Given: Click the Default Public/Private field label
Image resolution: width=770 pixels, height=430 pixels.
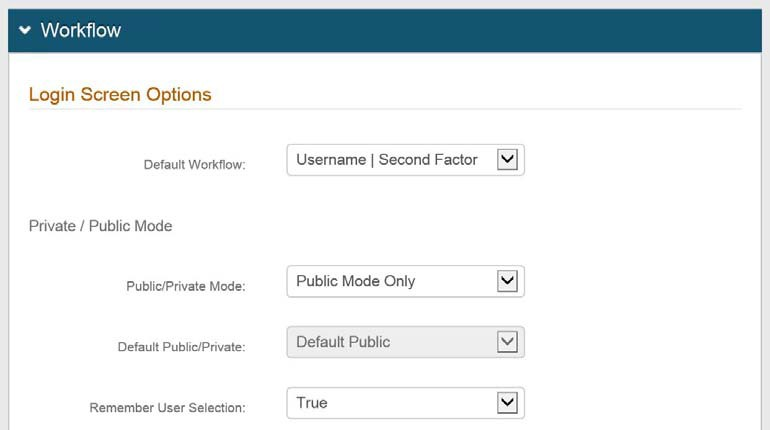Looking at the screenshot, I should [x=181, y=347].
